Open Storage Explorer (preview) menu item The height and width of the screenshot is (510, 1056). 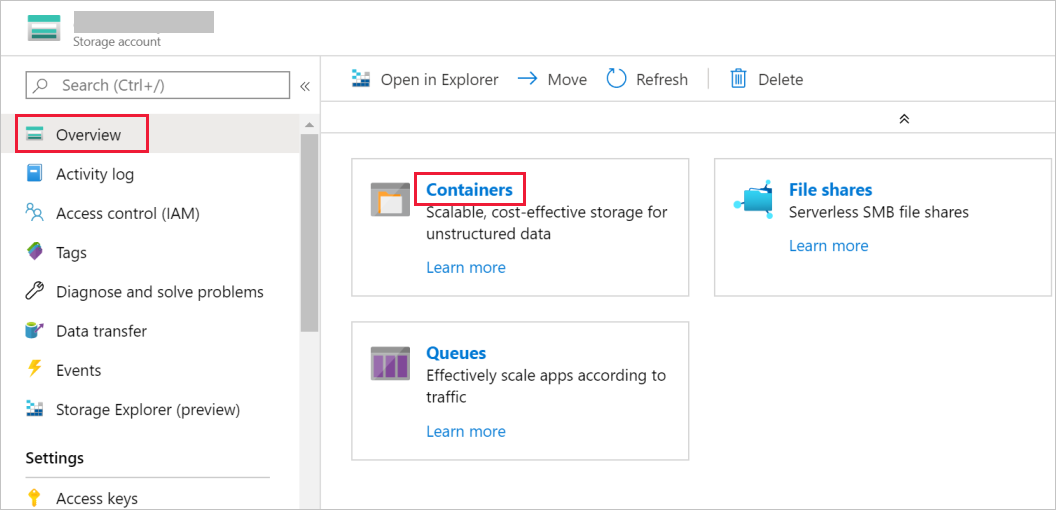pos(148,409)
